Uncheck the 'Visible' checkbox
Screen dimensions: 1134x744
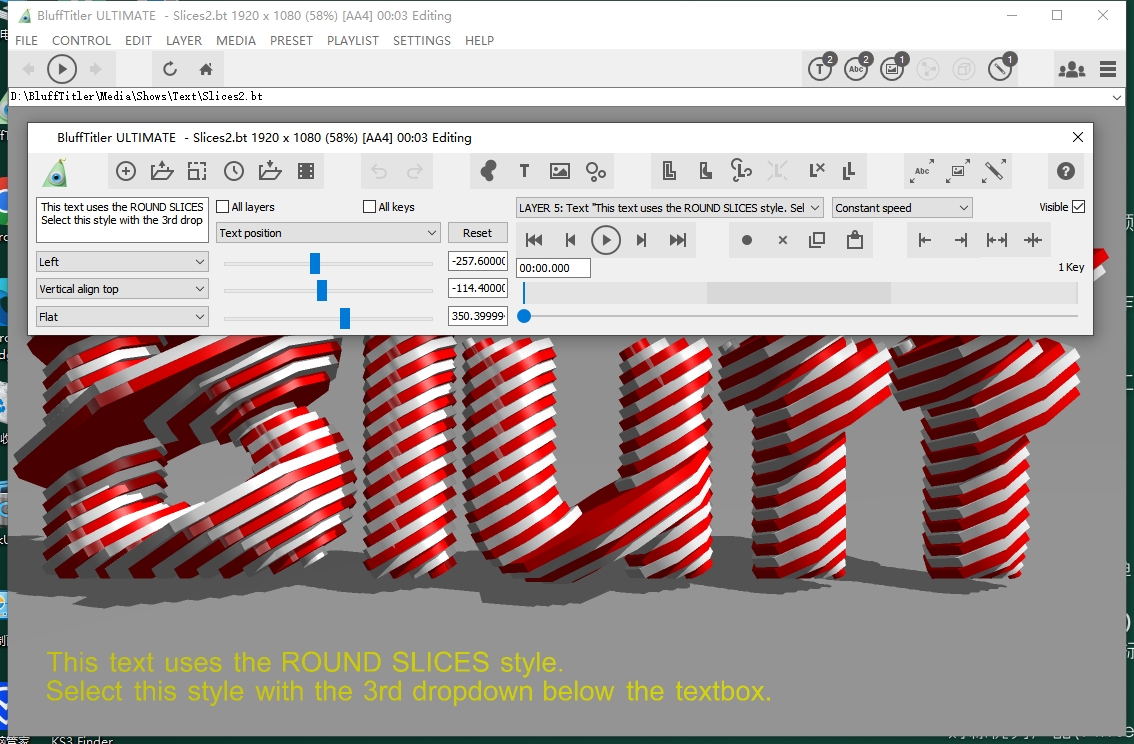(x=1078, y=207)
